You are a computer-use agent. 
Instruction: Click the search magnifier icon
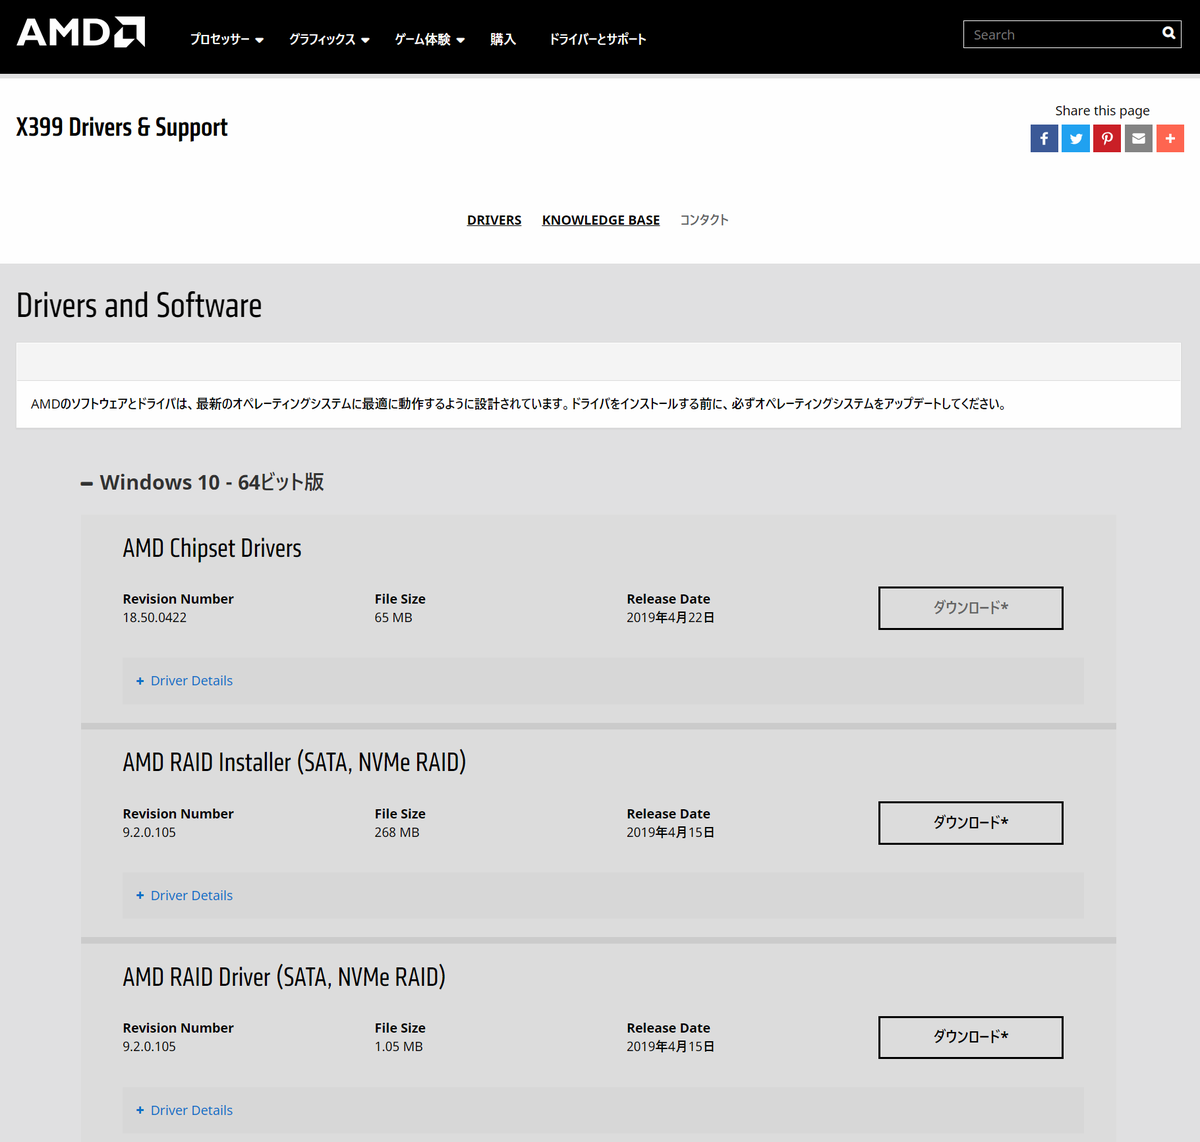pyautogui.click(x=1168, y=34)
